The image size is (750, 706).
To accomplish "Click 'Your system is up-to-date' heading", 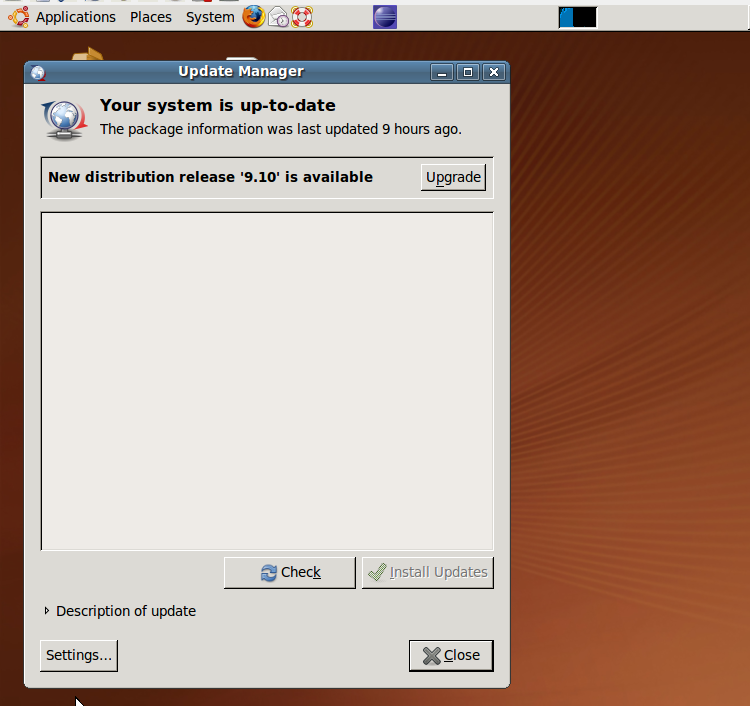I will pos(218,105).
